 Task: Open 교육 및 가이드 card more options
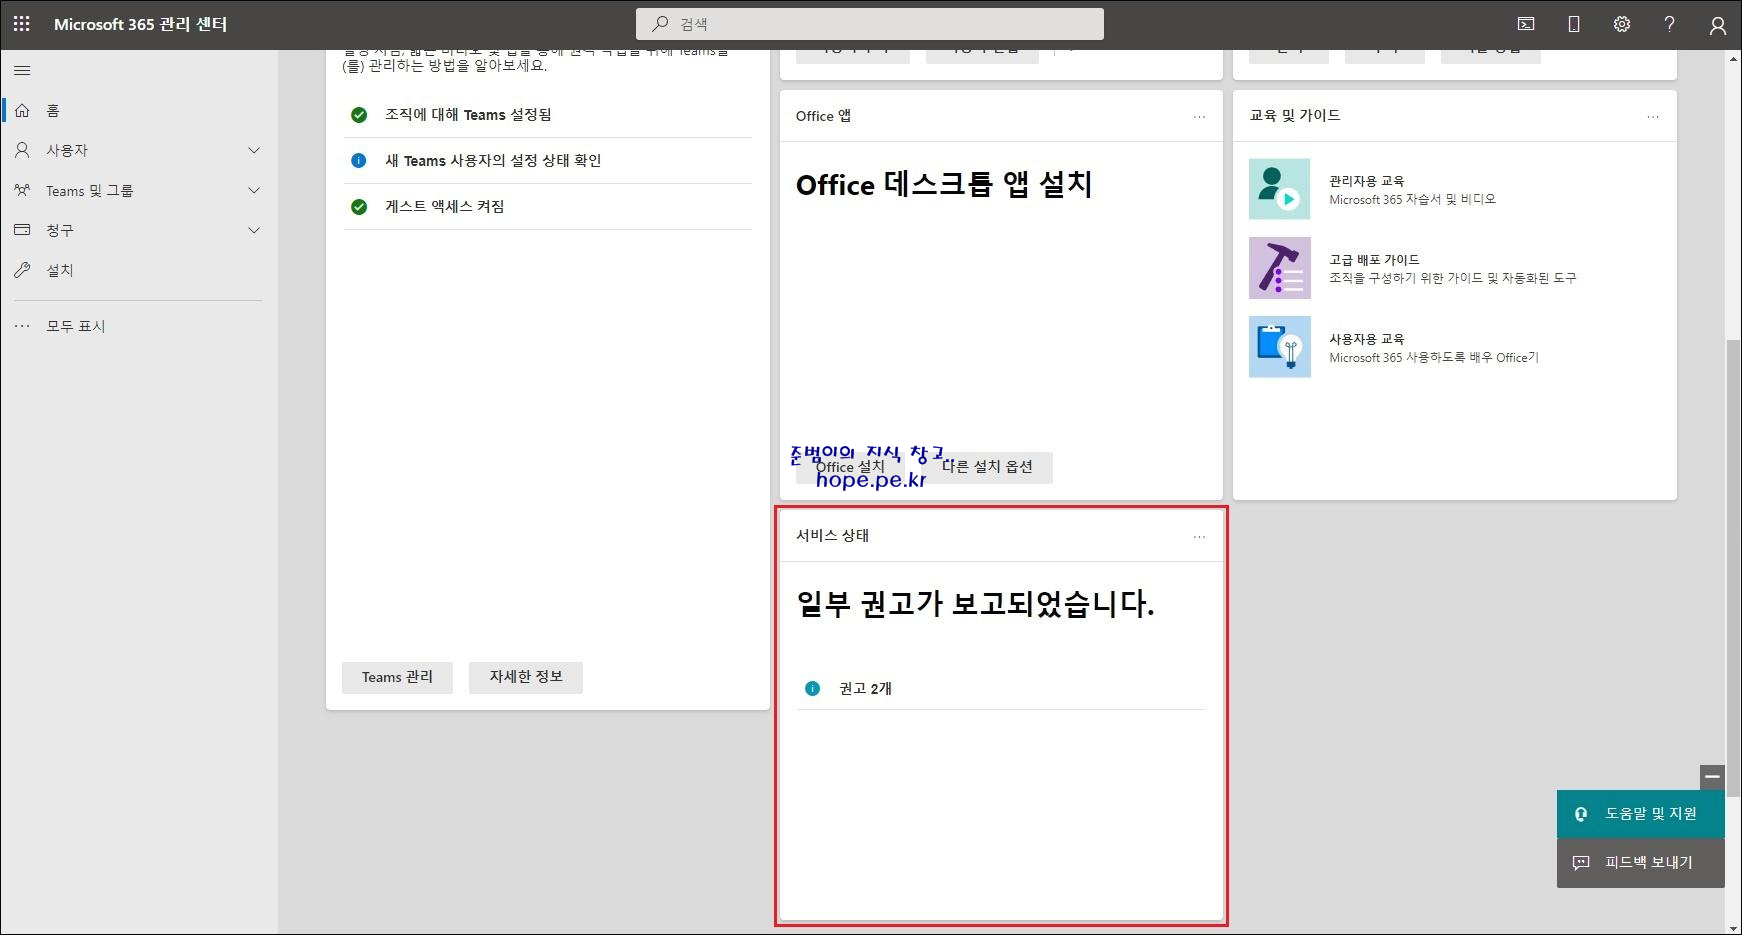(1653, 117)
